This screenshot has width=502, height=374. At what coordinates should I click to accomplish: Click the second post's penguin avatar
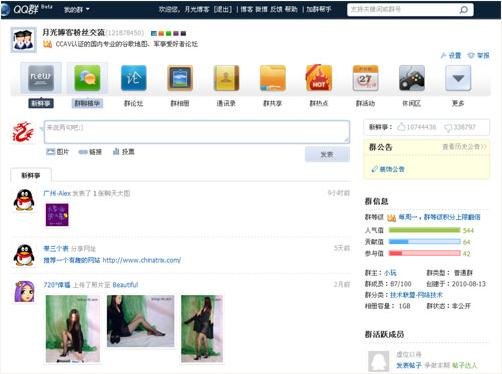[24, 255]
